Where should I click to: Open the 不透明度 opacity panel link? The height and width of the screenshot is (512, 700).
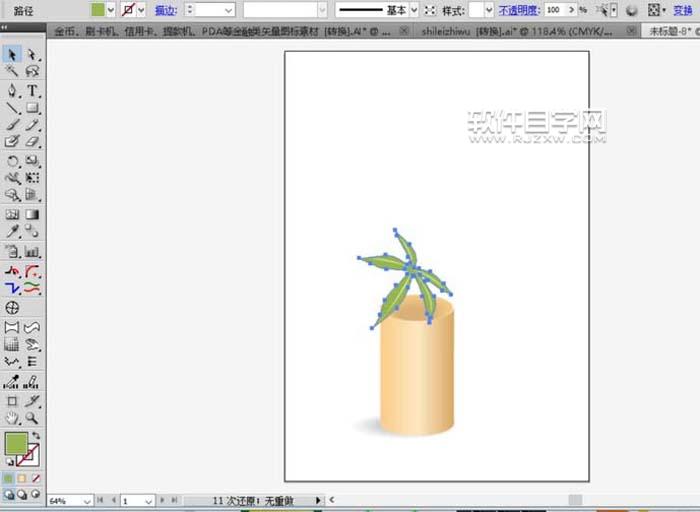click(x=519, y=10)
